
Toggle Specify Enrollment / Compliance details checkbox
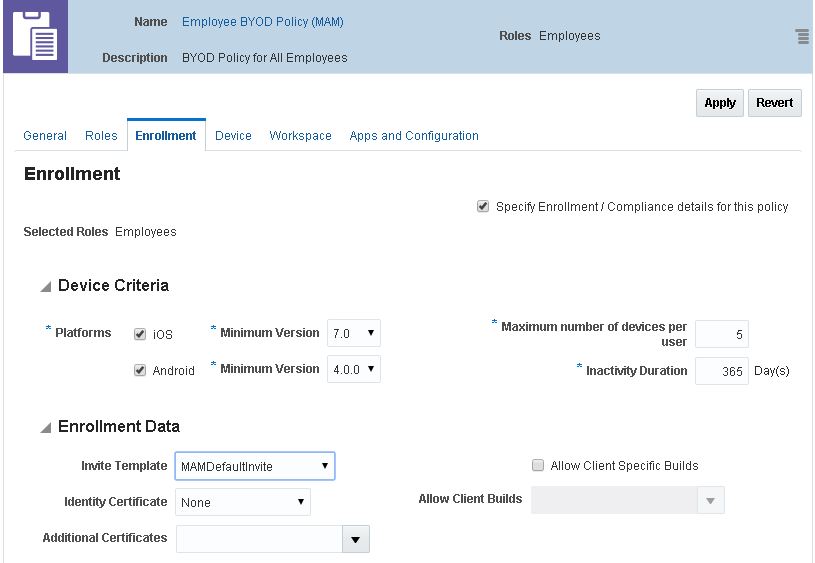point(483,206)
